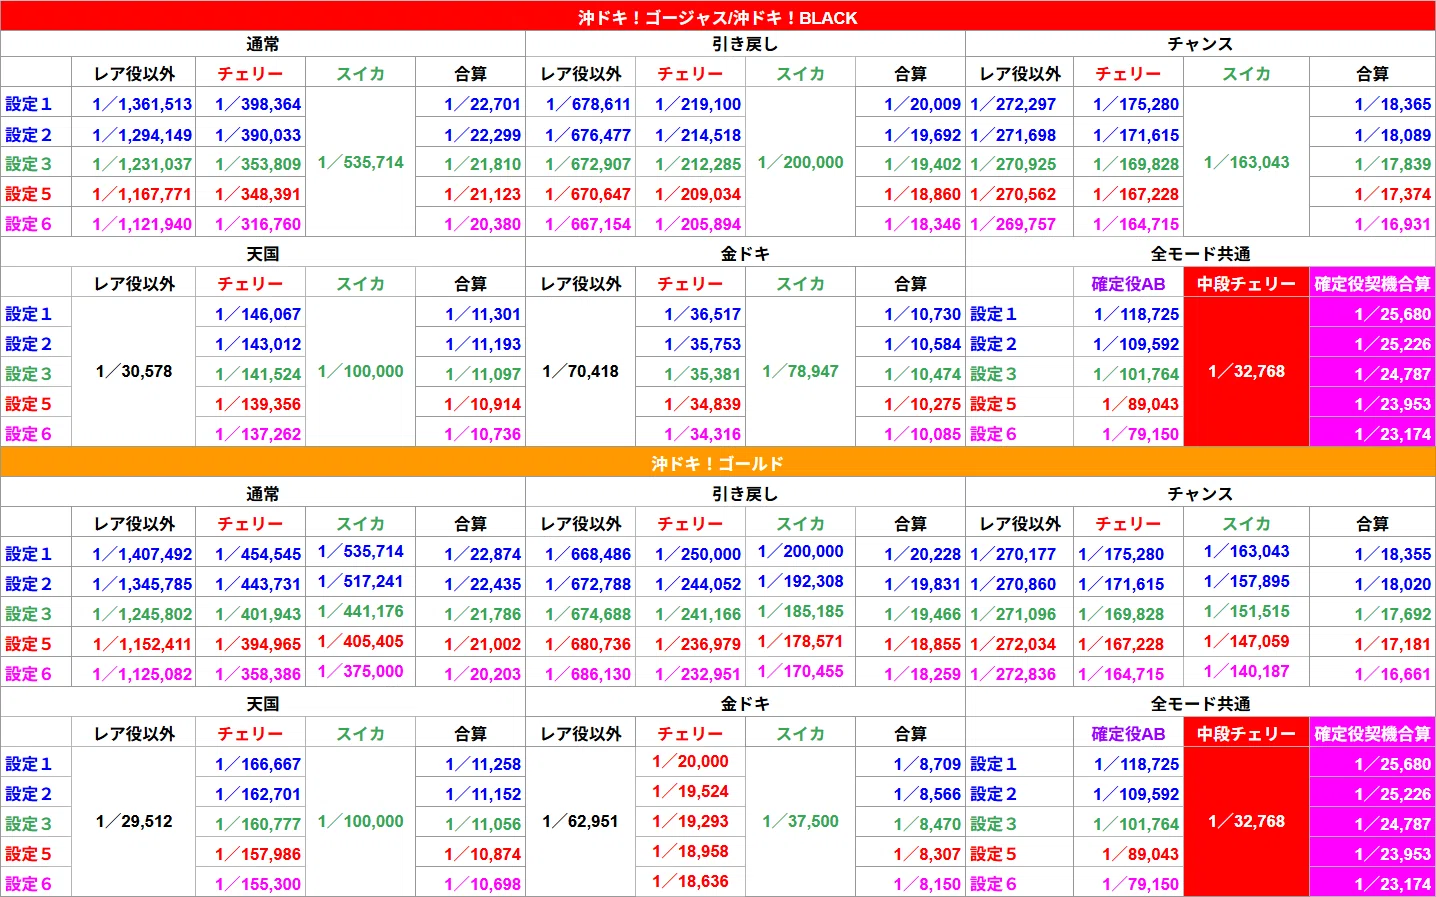Viewport: 1436px width, 897px height.
Task: Select the merged cell "1／30,578"
Action: tap(134, 371)
